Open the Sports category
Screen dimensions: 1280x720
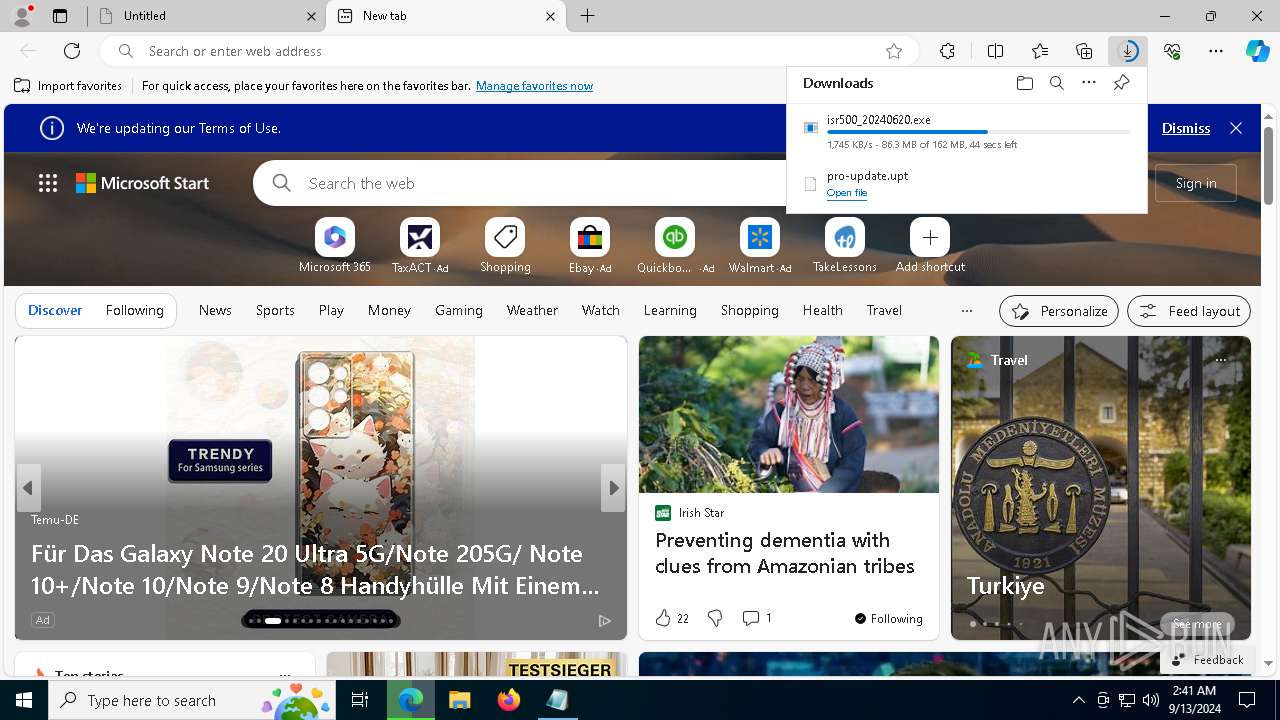(275, 311)
